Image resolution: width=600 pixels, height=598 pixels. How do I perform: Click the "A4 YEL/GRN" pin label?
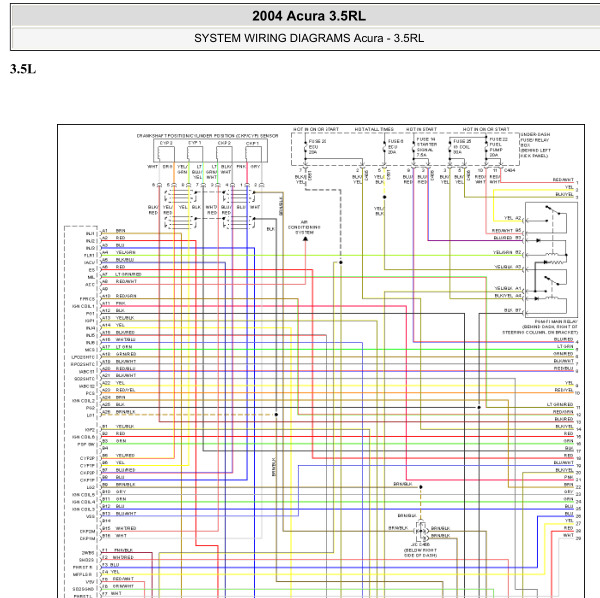pos(119,253)
